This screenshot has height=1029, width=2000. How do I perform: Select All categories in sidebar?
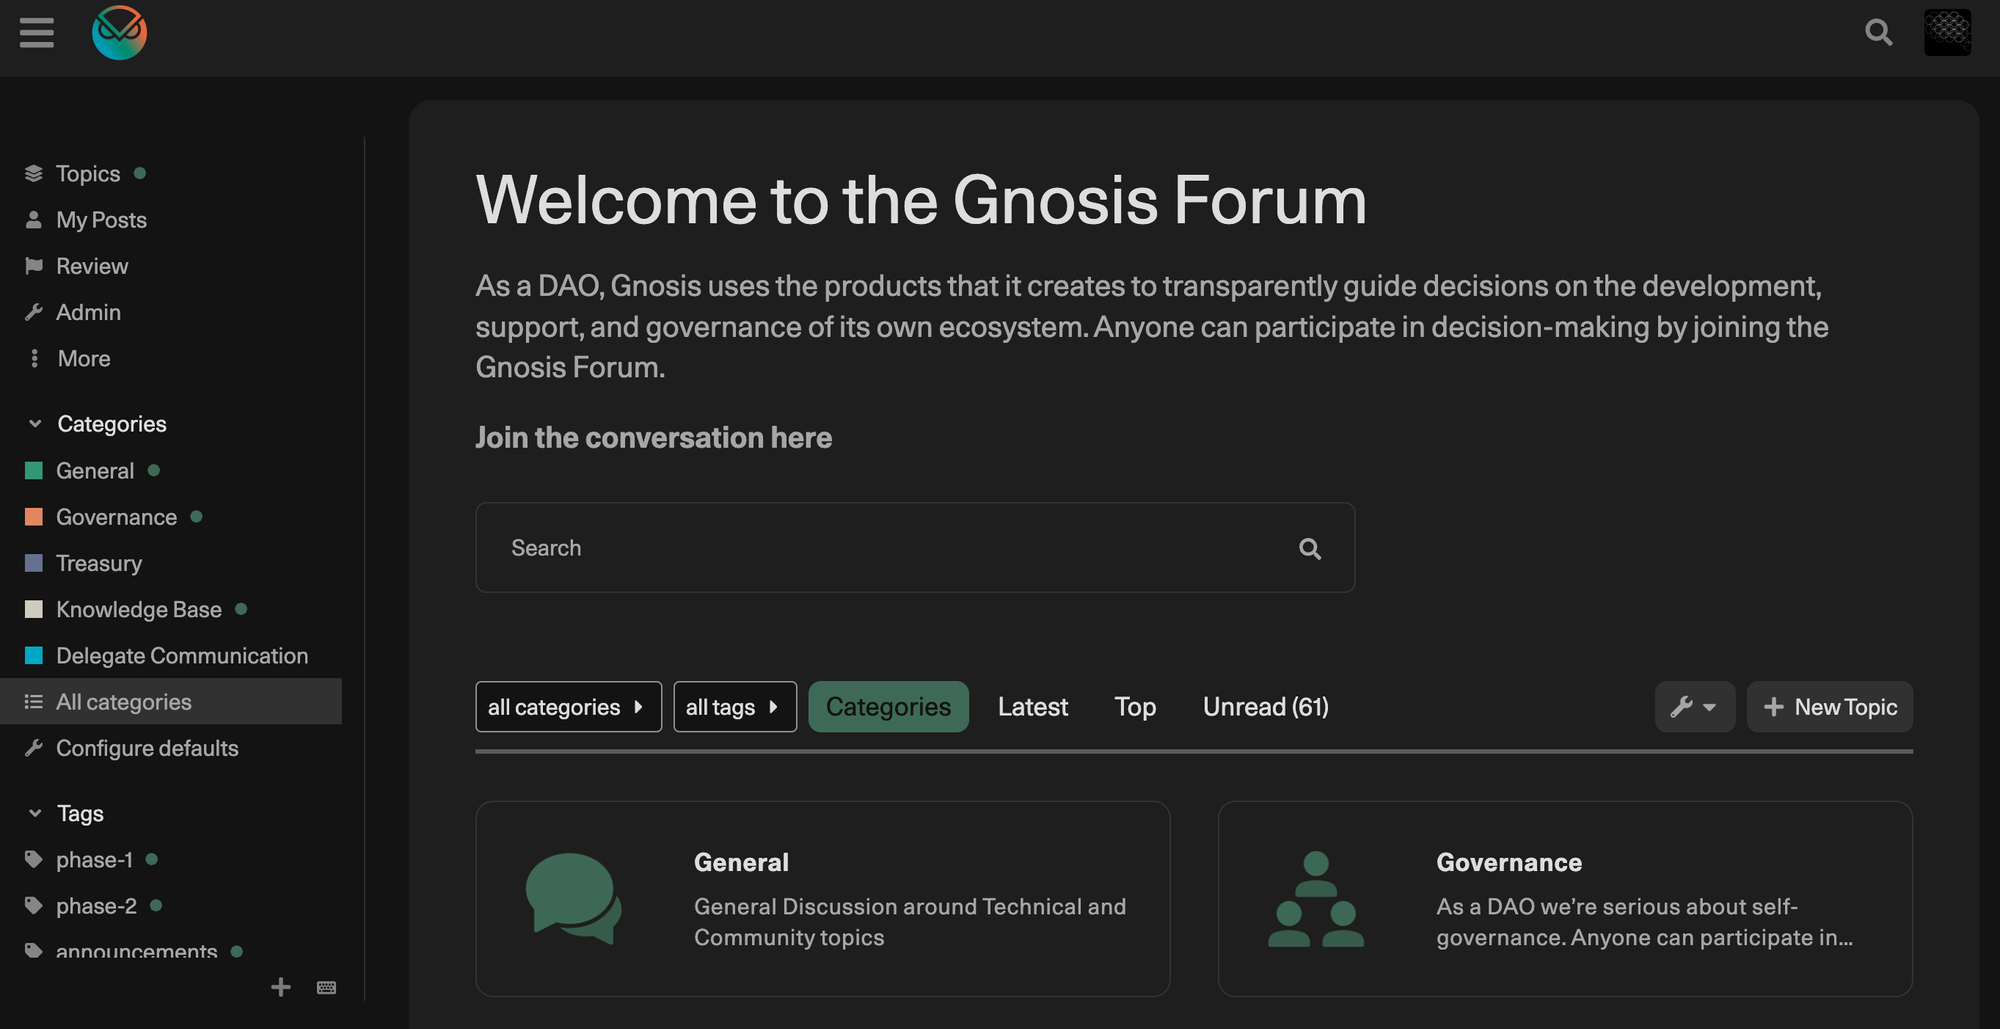[x=171, y=702]
